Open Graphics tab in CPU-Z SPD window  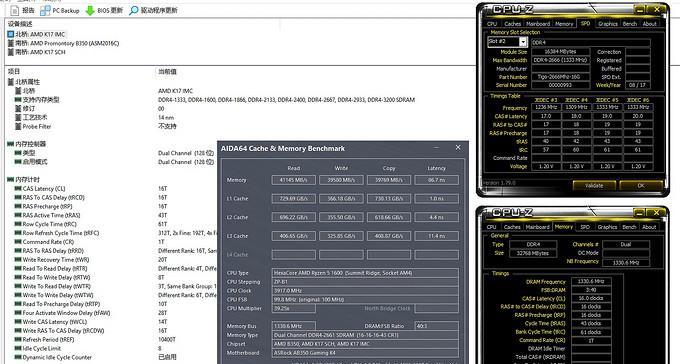coord(608,24)
